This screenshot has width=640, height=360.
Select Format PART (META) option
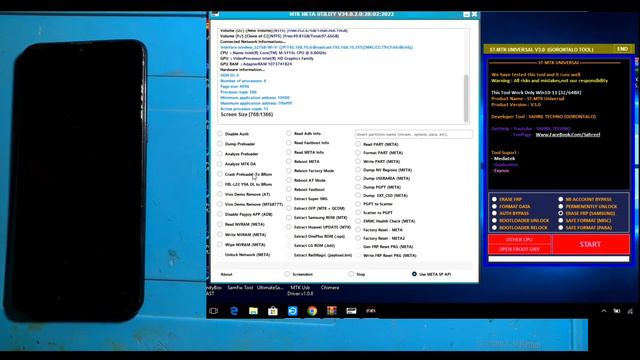pos(379,153)
